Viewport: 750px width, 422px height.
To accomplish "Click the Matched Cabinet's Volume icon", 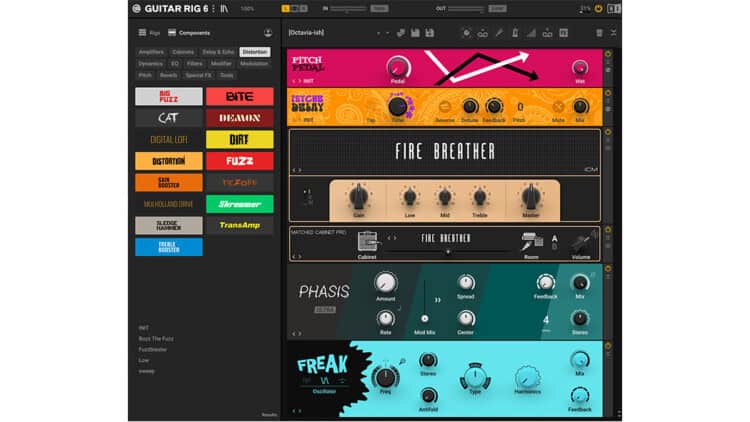I will [581, 243].
